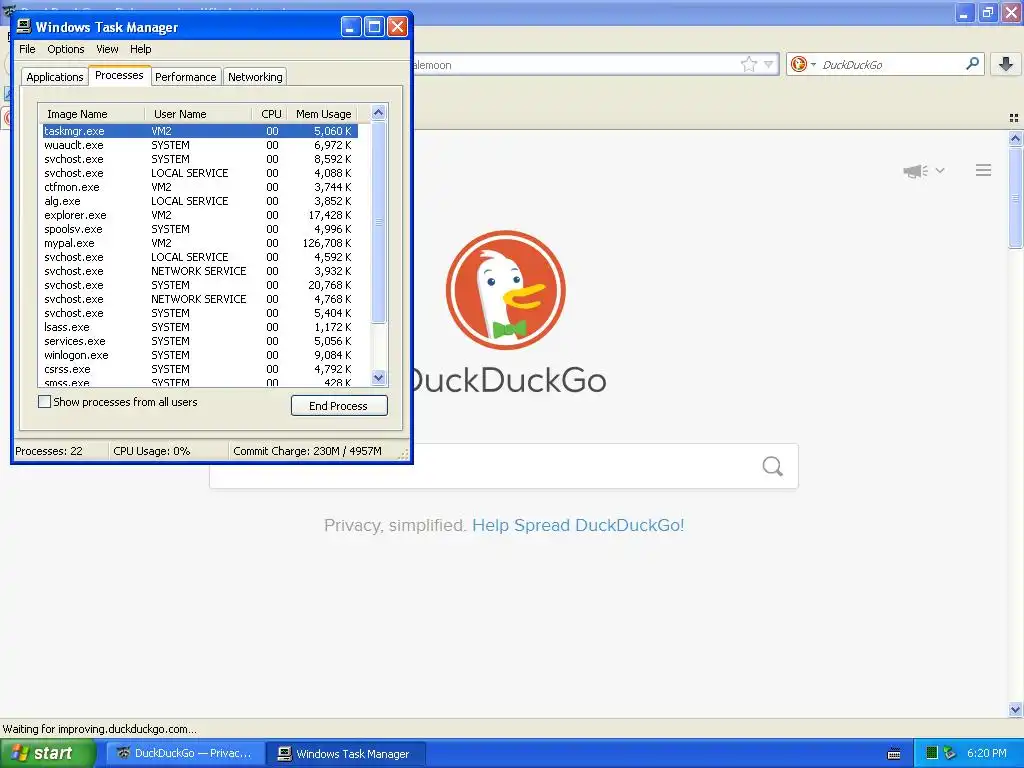
Task: Click the 6:20 PM system clock
Action: pyautogui.click(x=986, y=753)
